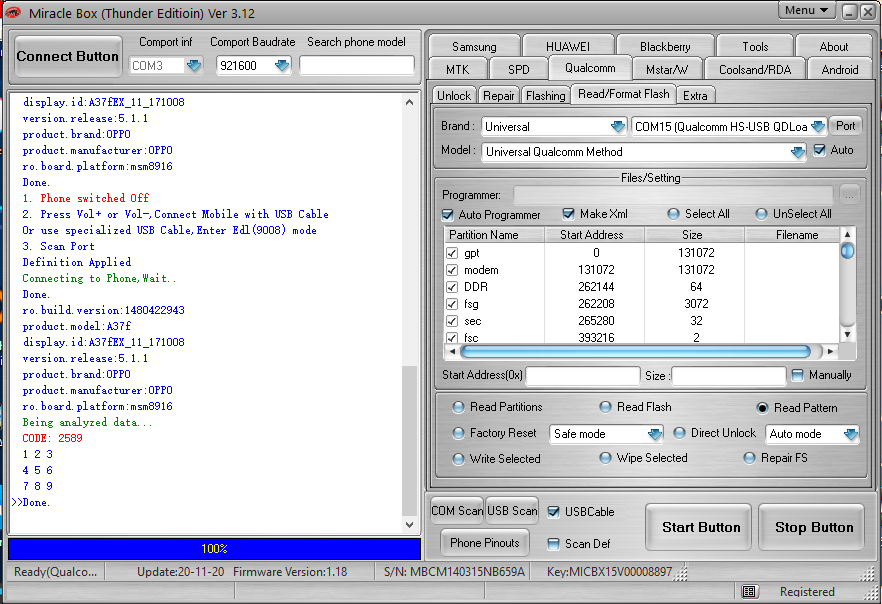Expand the Comport inf COM3 dropdown
This screenshot has width=882, height=604.
pos(194,66)
